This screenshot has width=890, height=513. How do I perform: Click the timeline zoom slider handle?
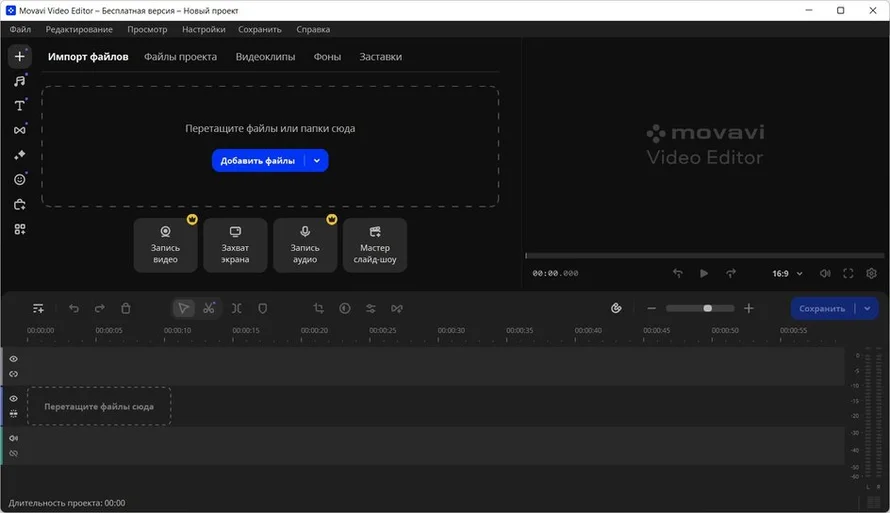tap(707, 308)
